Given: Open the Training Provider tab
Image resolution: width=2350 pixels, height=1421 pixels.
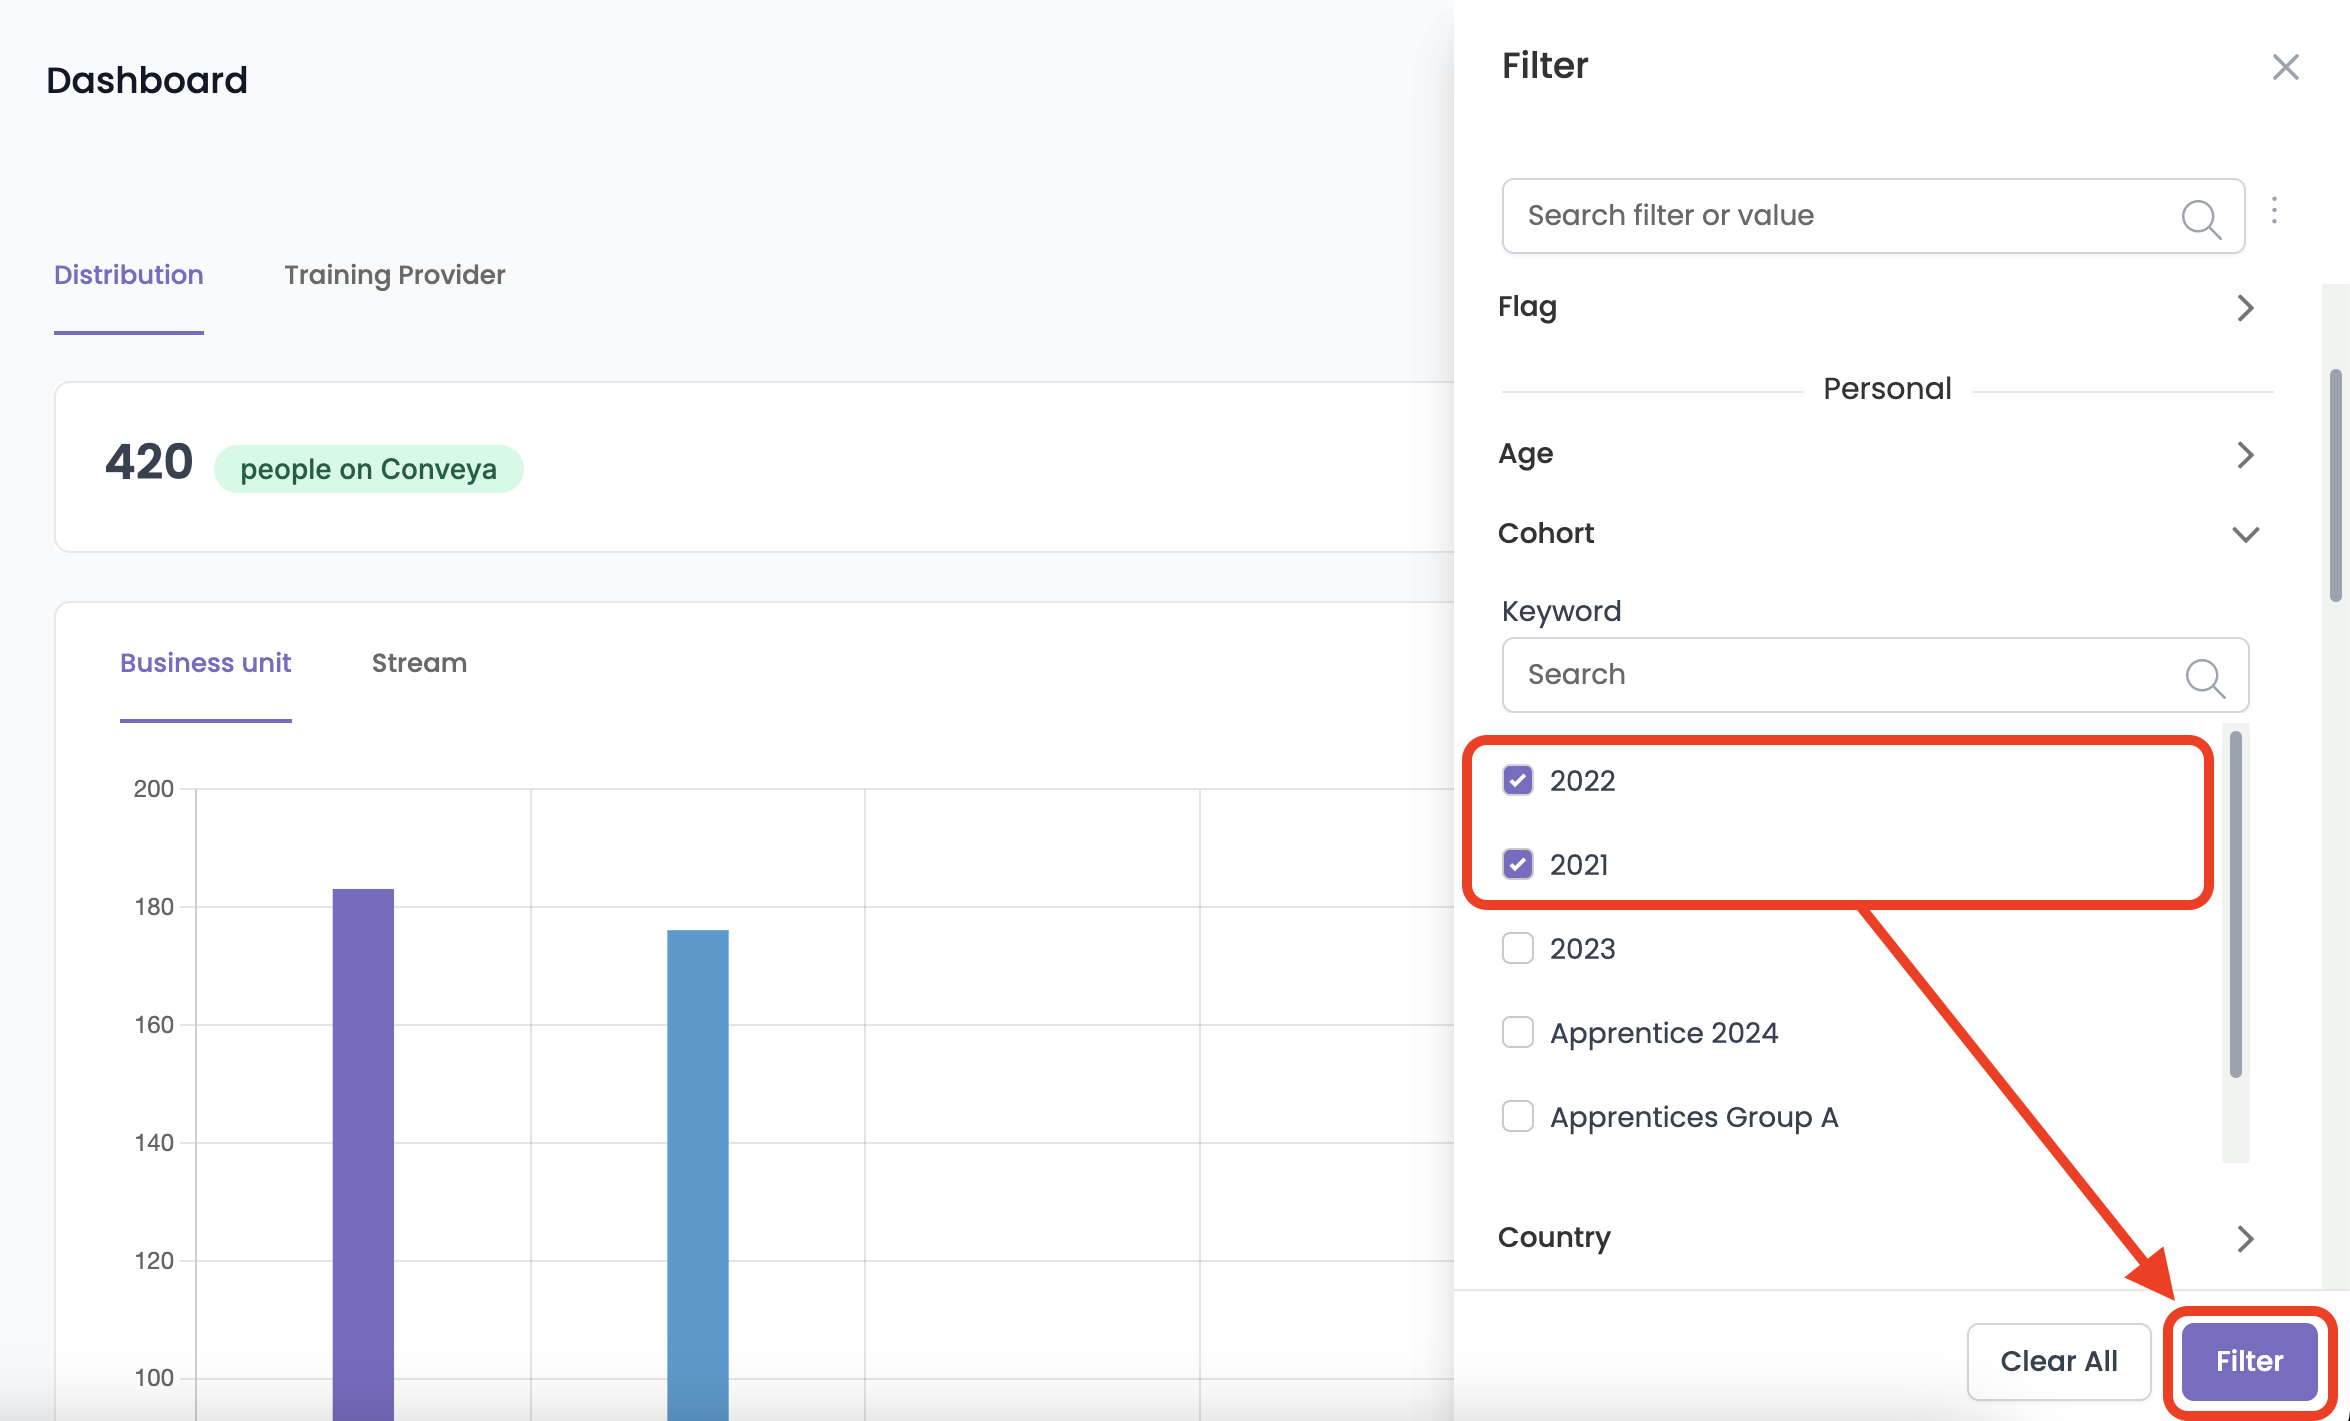Looking at the screenshot, I should pyautogui.click(x=395, y=275).
